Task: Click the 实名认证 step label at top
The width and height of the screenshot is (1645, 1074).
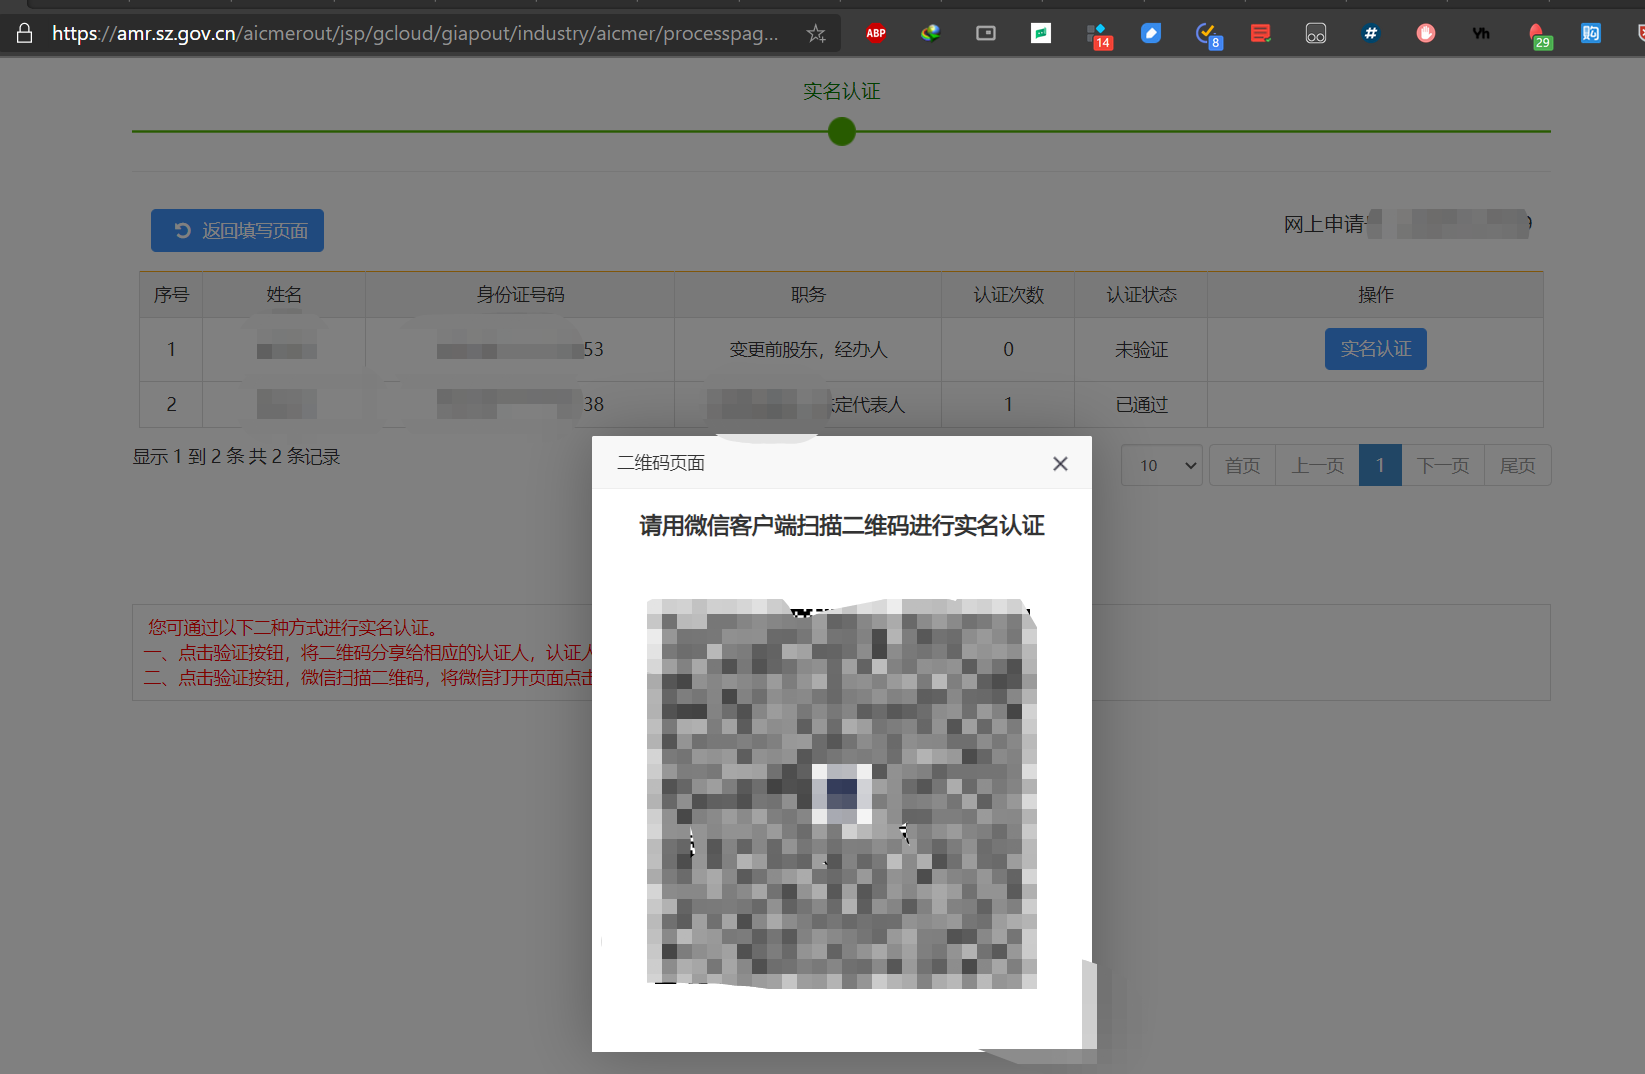Action: point(842,91)
